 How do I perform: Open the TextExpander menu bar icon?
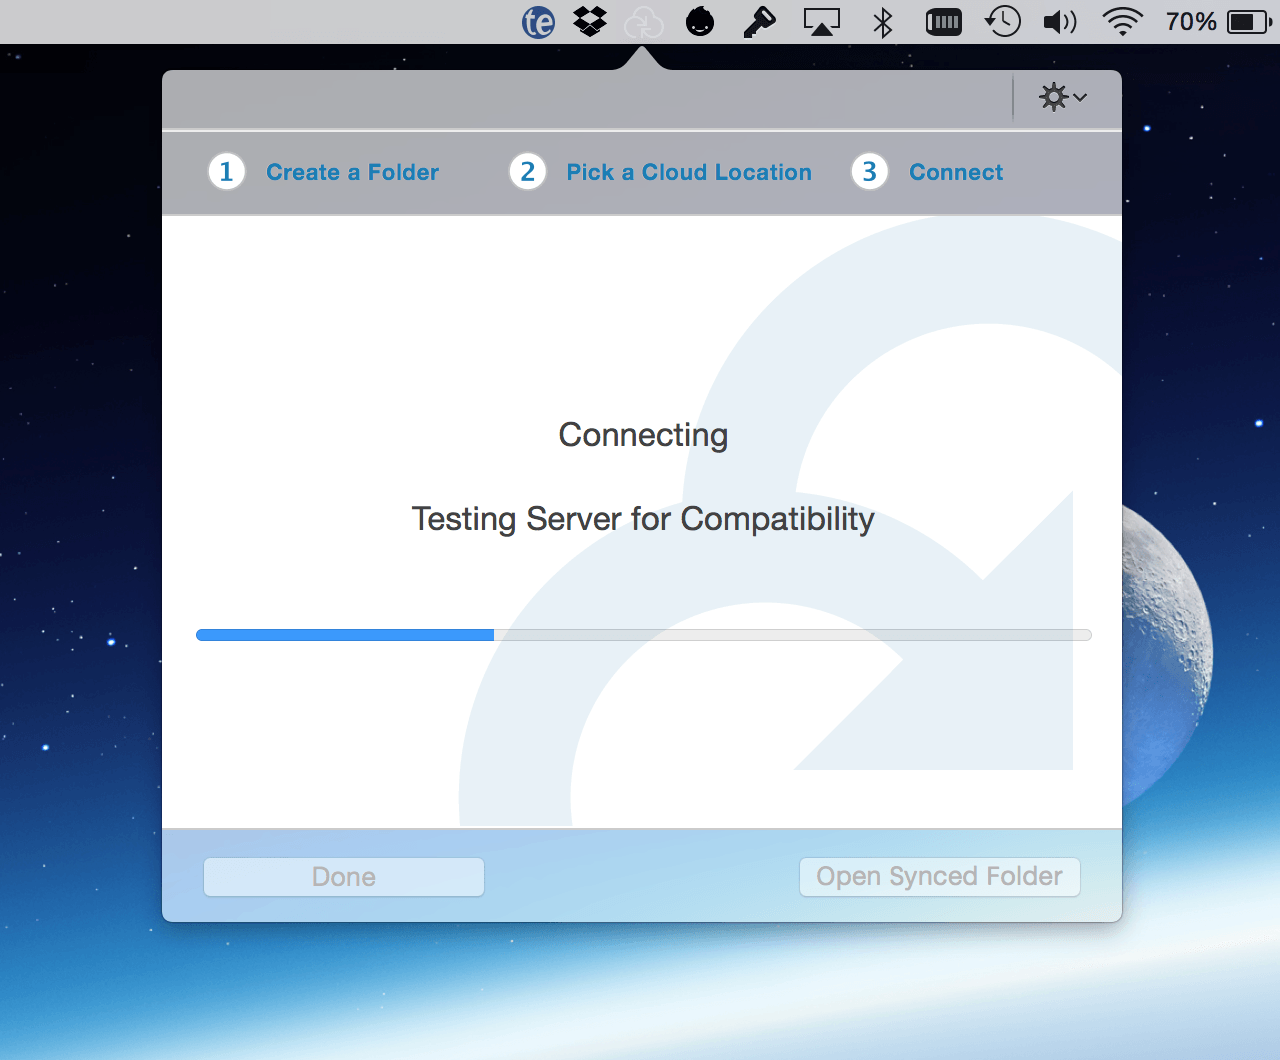click(538, 22)
